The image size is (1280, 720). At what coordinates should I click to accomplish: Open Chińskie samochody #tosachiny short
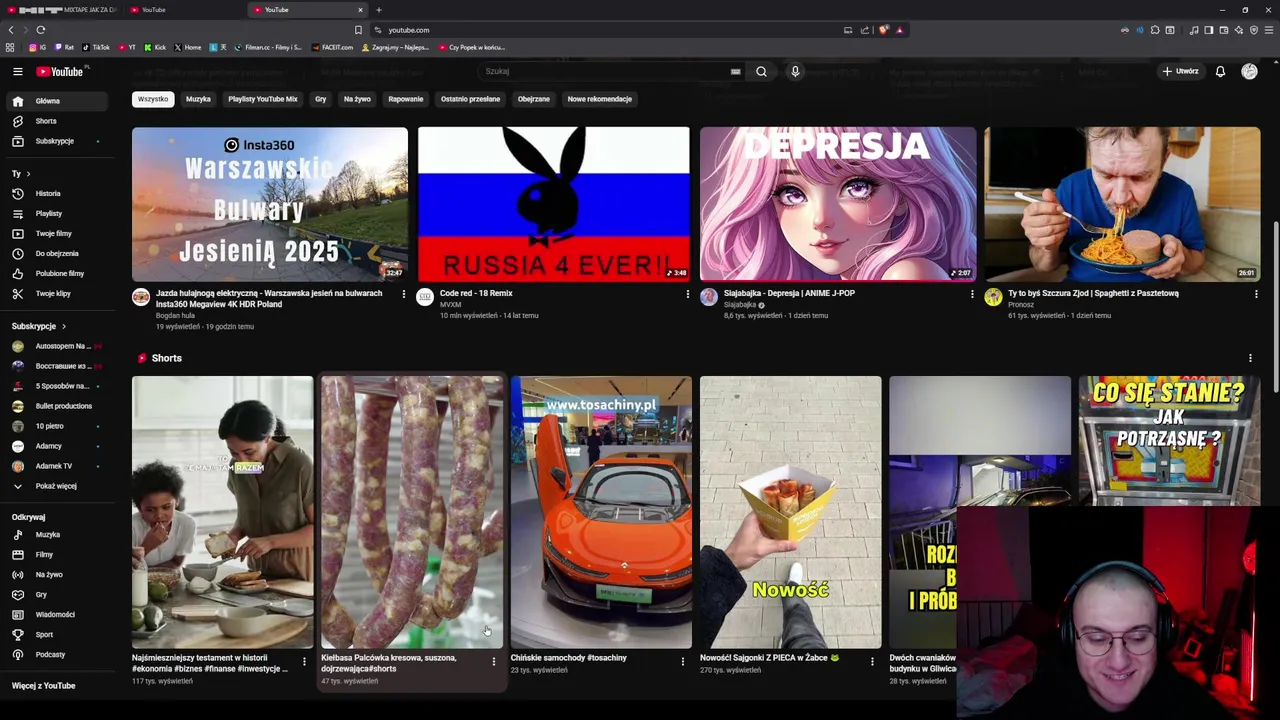(601, 512)
